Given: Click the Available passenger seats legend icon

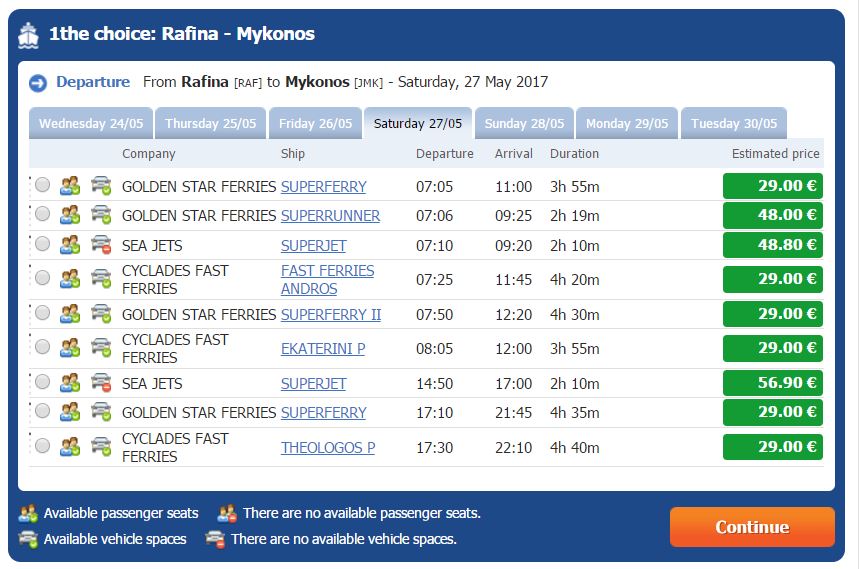Looking at the screenshot, I should click(x=28, y=514).
